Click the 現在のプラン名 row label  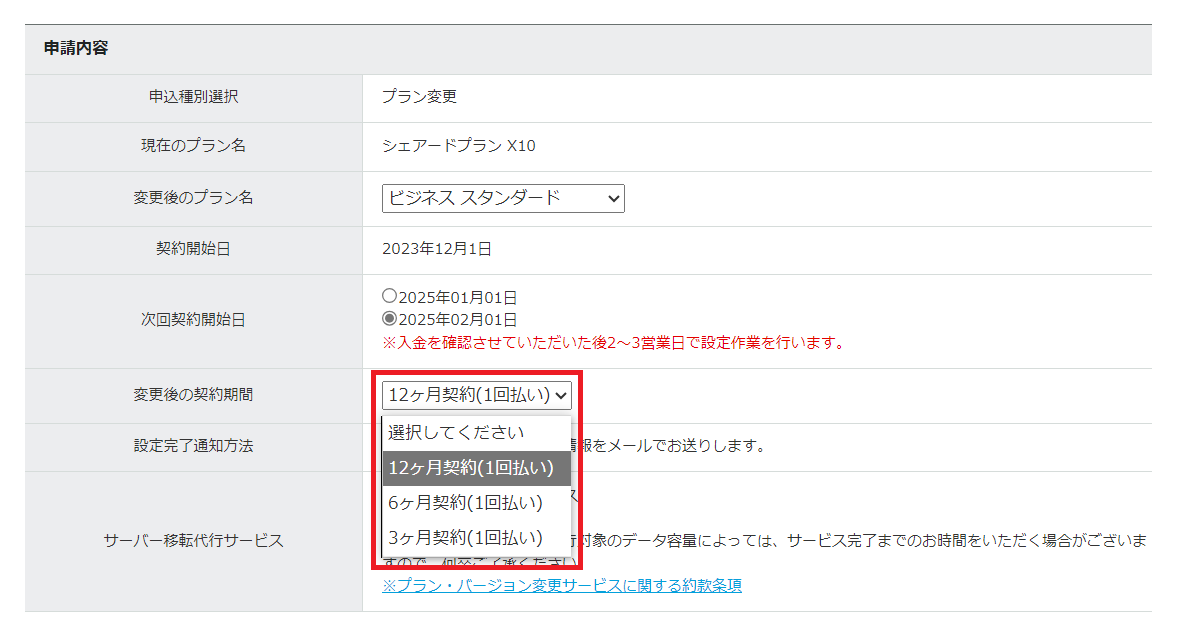pyautogui.click(x=193, y=146)
